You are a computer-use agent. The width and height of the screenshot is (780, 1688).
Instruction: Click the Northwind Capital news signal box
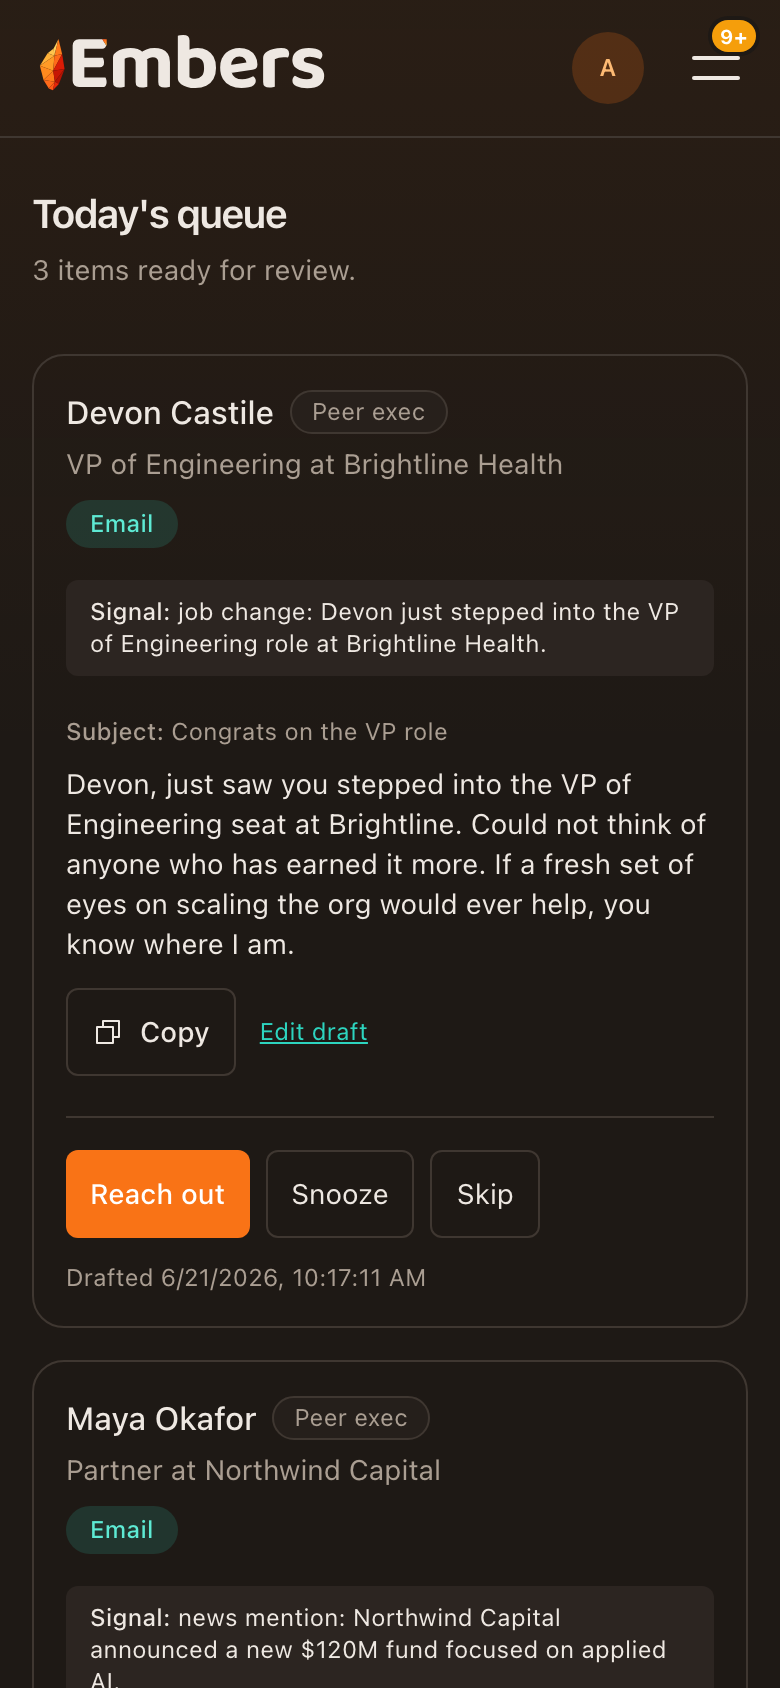390,1637
